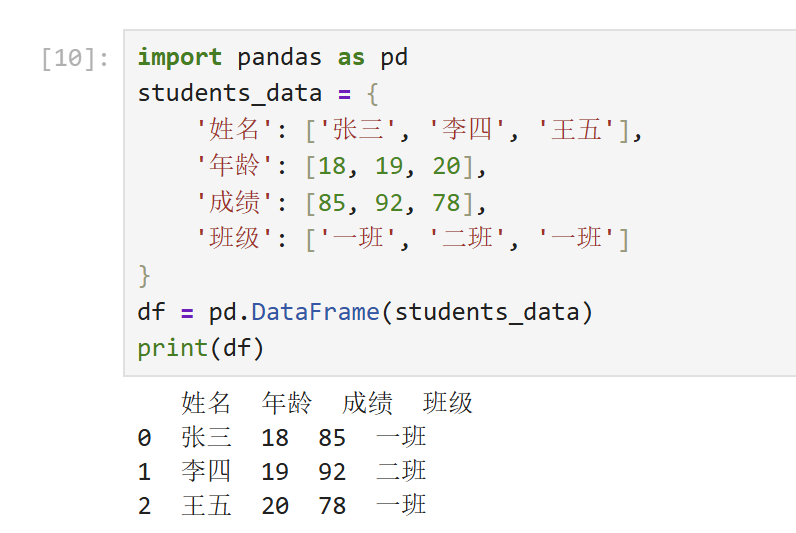Click score 78 in output row 2
Image resolution: width=796 pixels, height=533 pixels.
[332, 506]
